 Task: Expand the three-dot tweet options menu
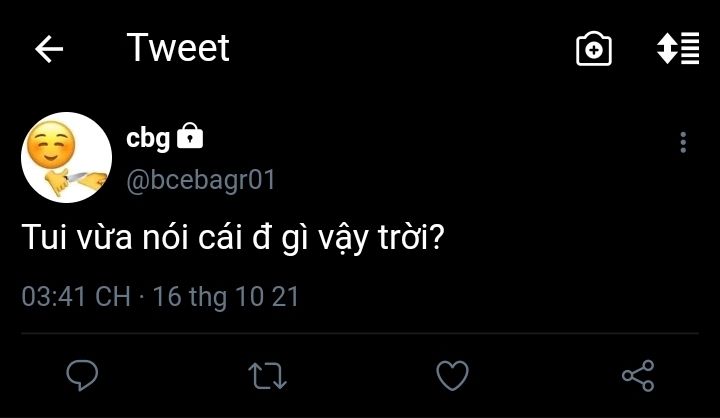coord(683,142)
